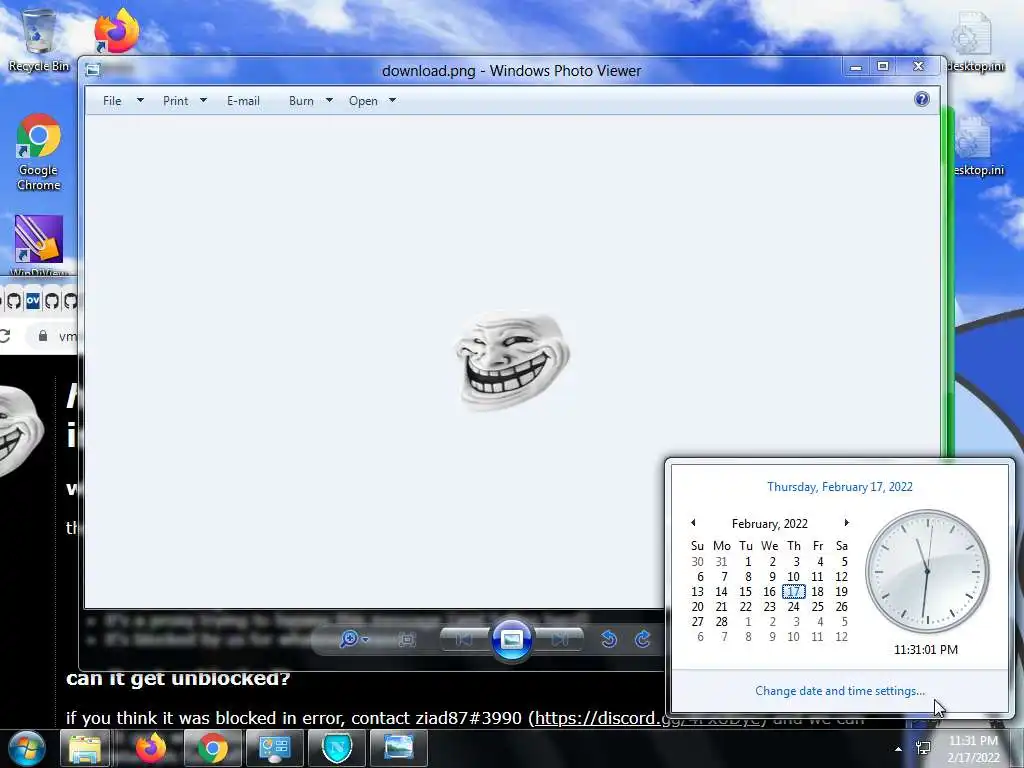Open the shield 'N' taskbar icon
1024x768 pixels.
point(337,748)
